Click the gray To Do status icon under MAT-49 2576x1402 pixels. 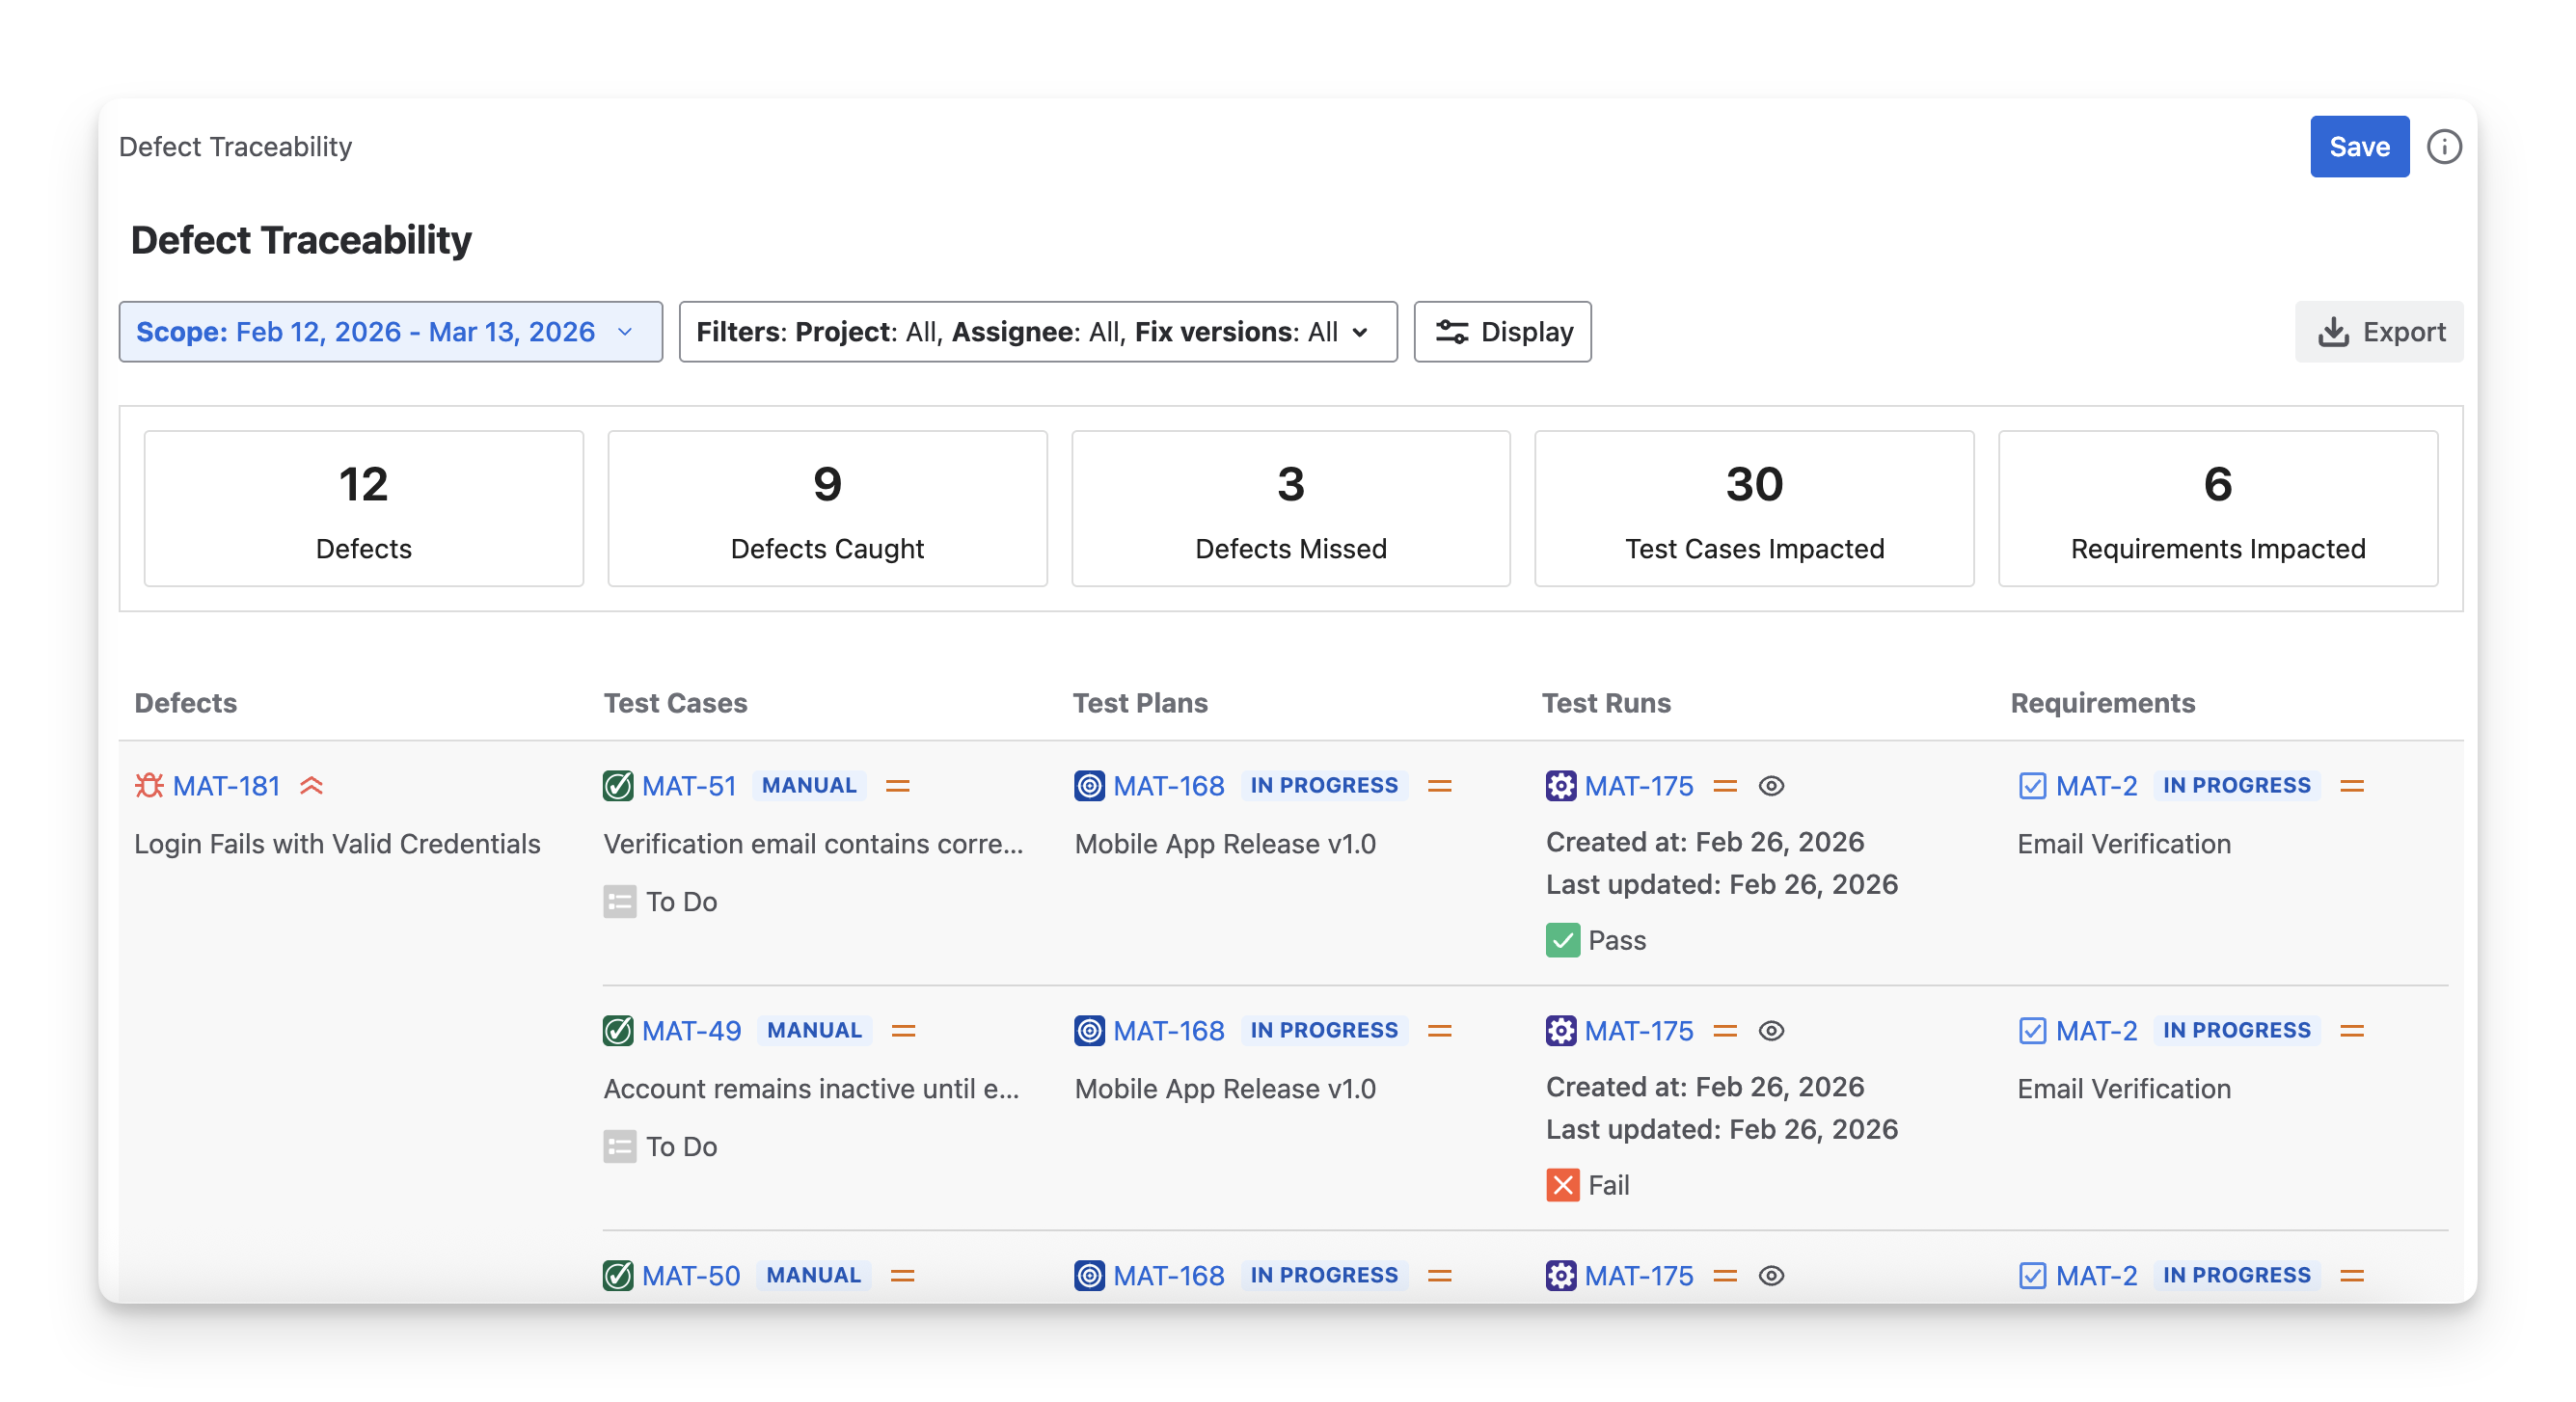(x=619, y=1146)
